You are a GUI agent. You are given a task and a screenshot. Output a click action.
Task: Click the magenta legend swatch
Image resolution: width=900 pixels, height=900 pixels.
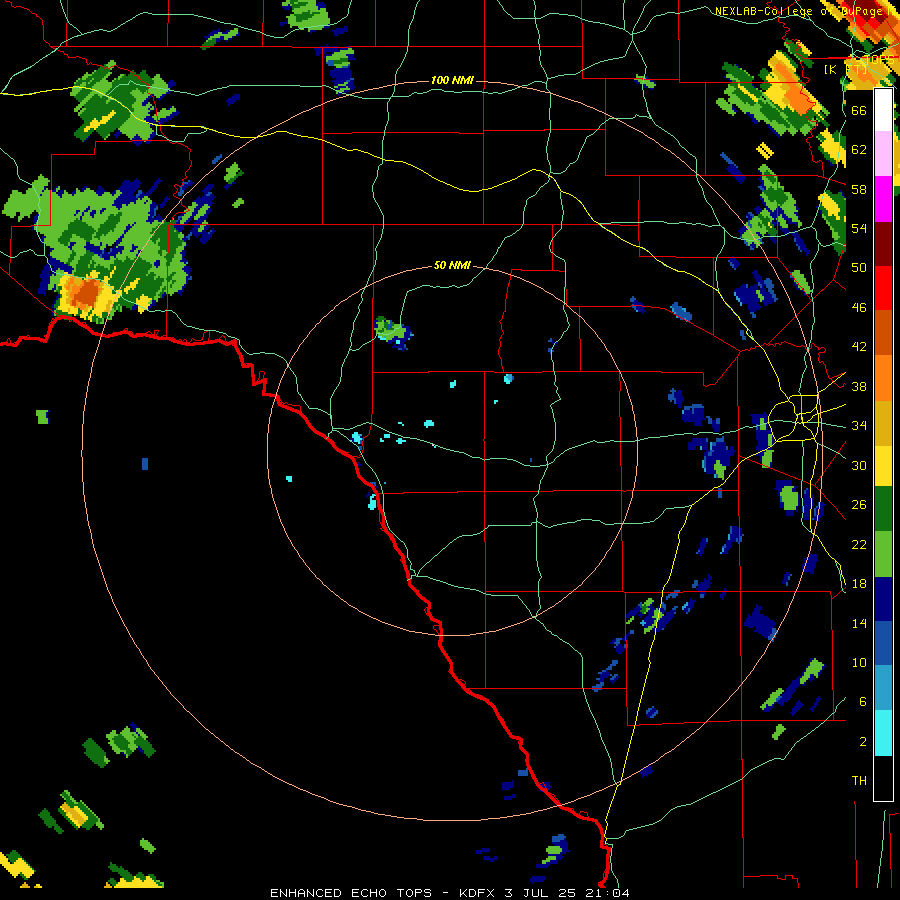883,199
